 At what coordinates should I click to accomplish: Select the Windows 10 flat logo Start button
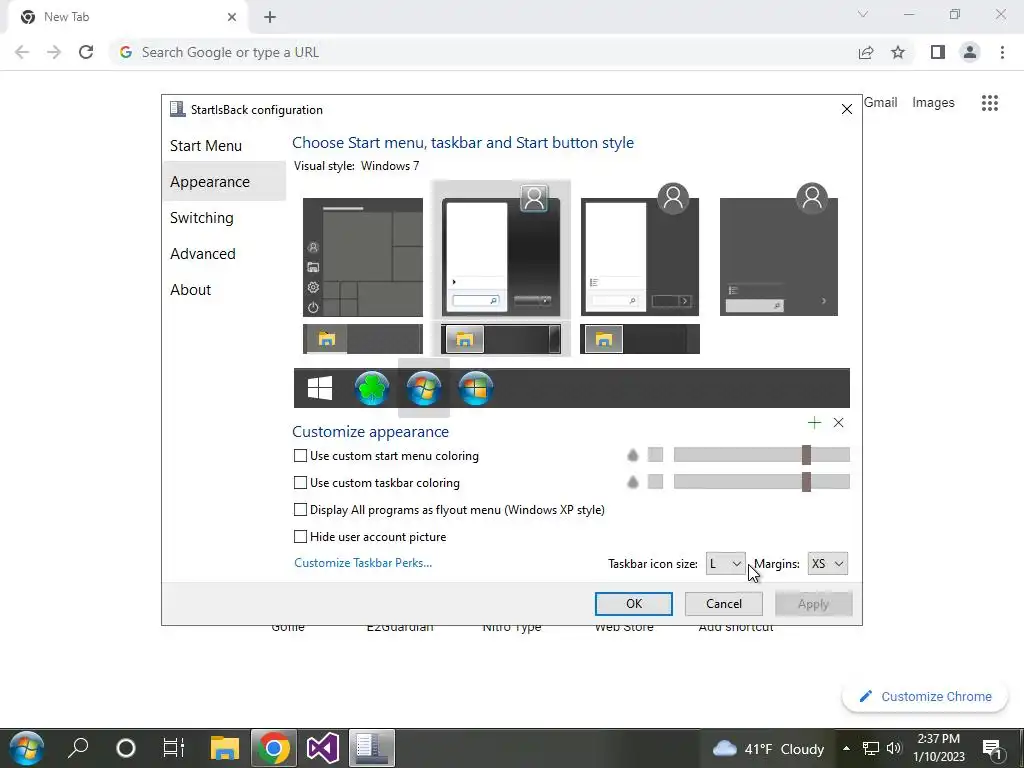point(319,388)
